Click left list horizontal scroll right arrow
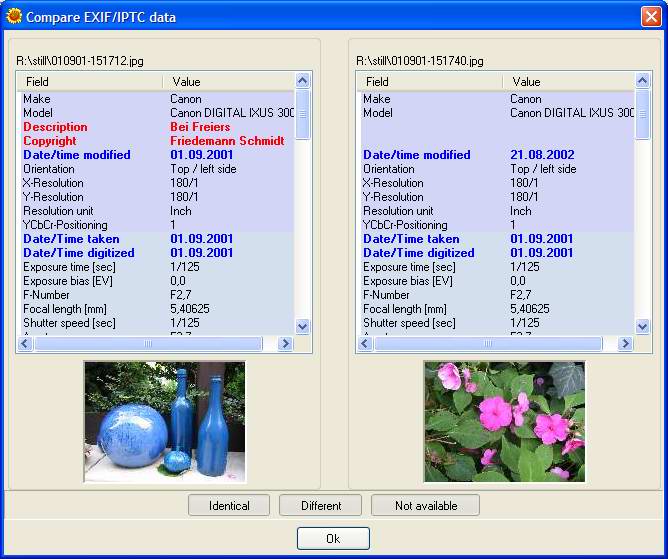This screenshot has width=668, height=559. (x=285, y=343)
